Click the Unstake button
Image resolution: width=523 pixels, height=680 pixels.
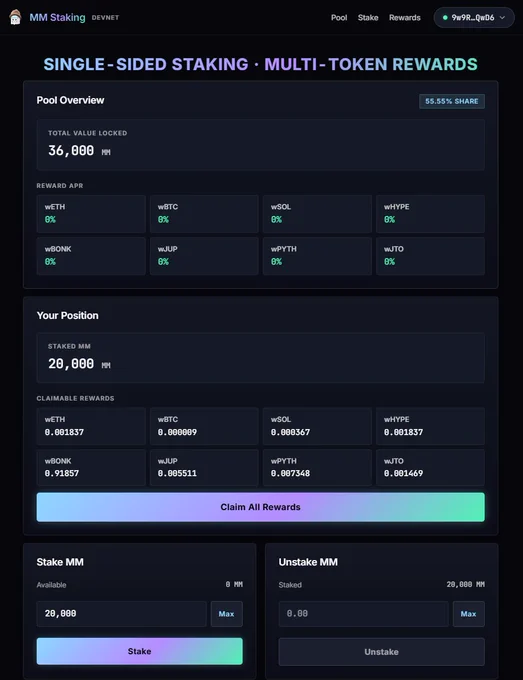(x=382, y=652)
